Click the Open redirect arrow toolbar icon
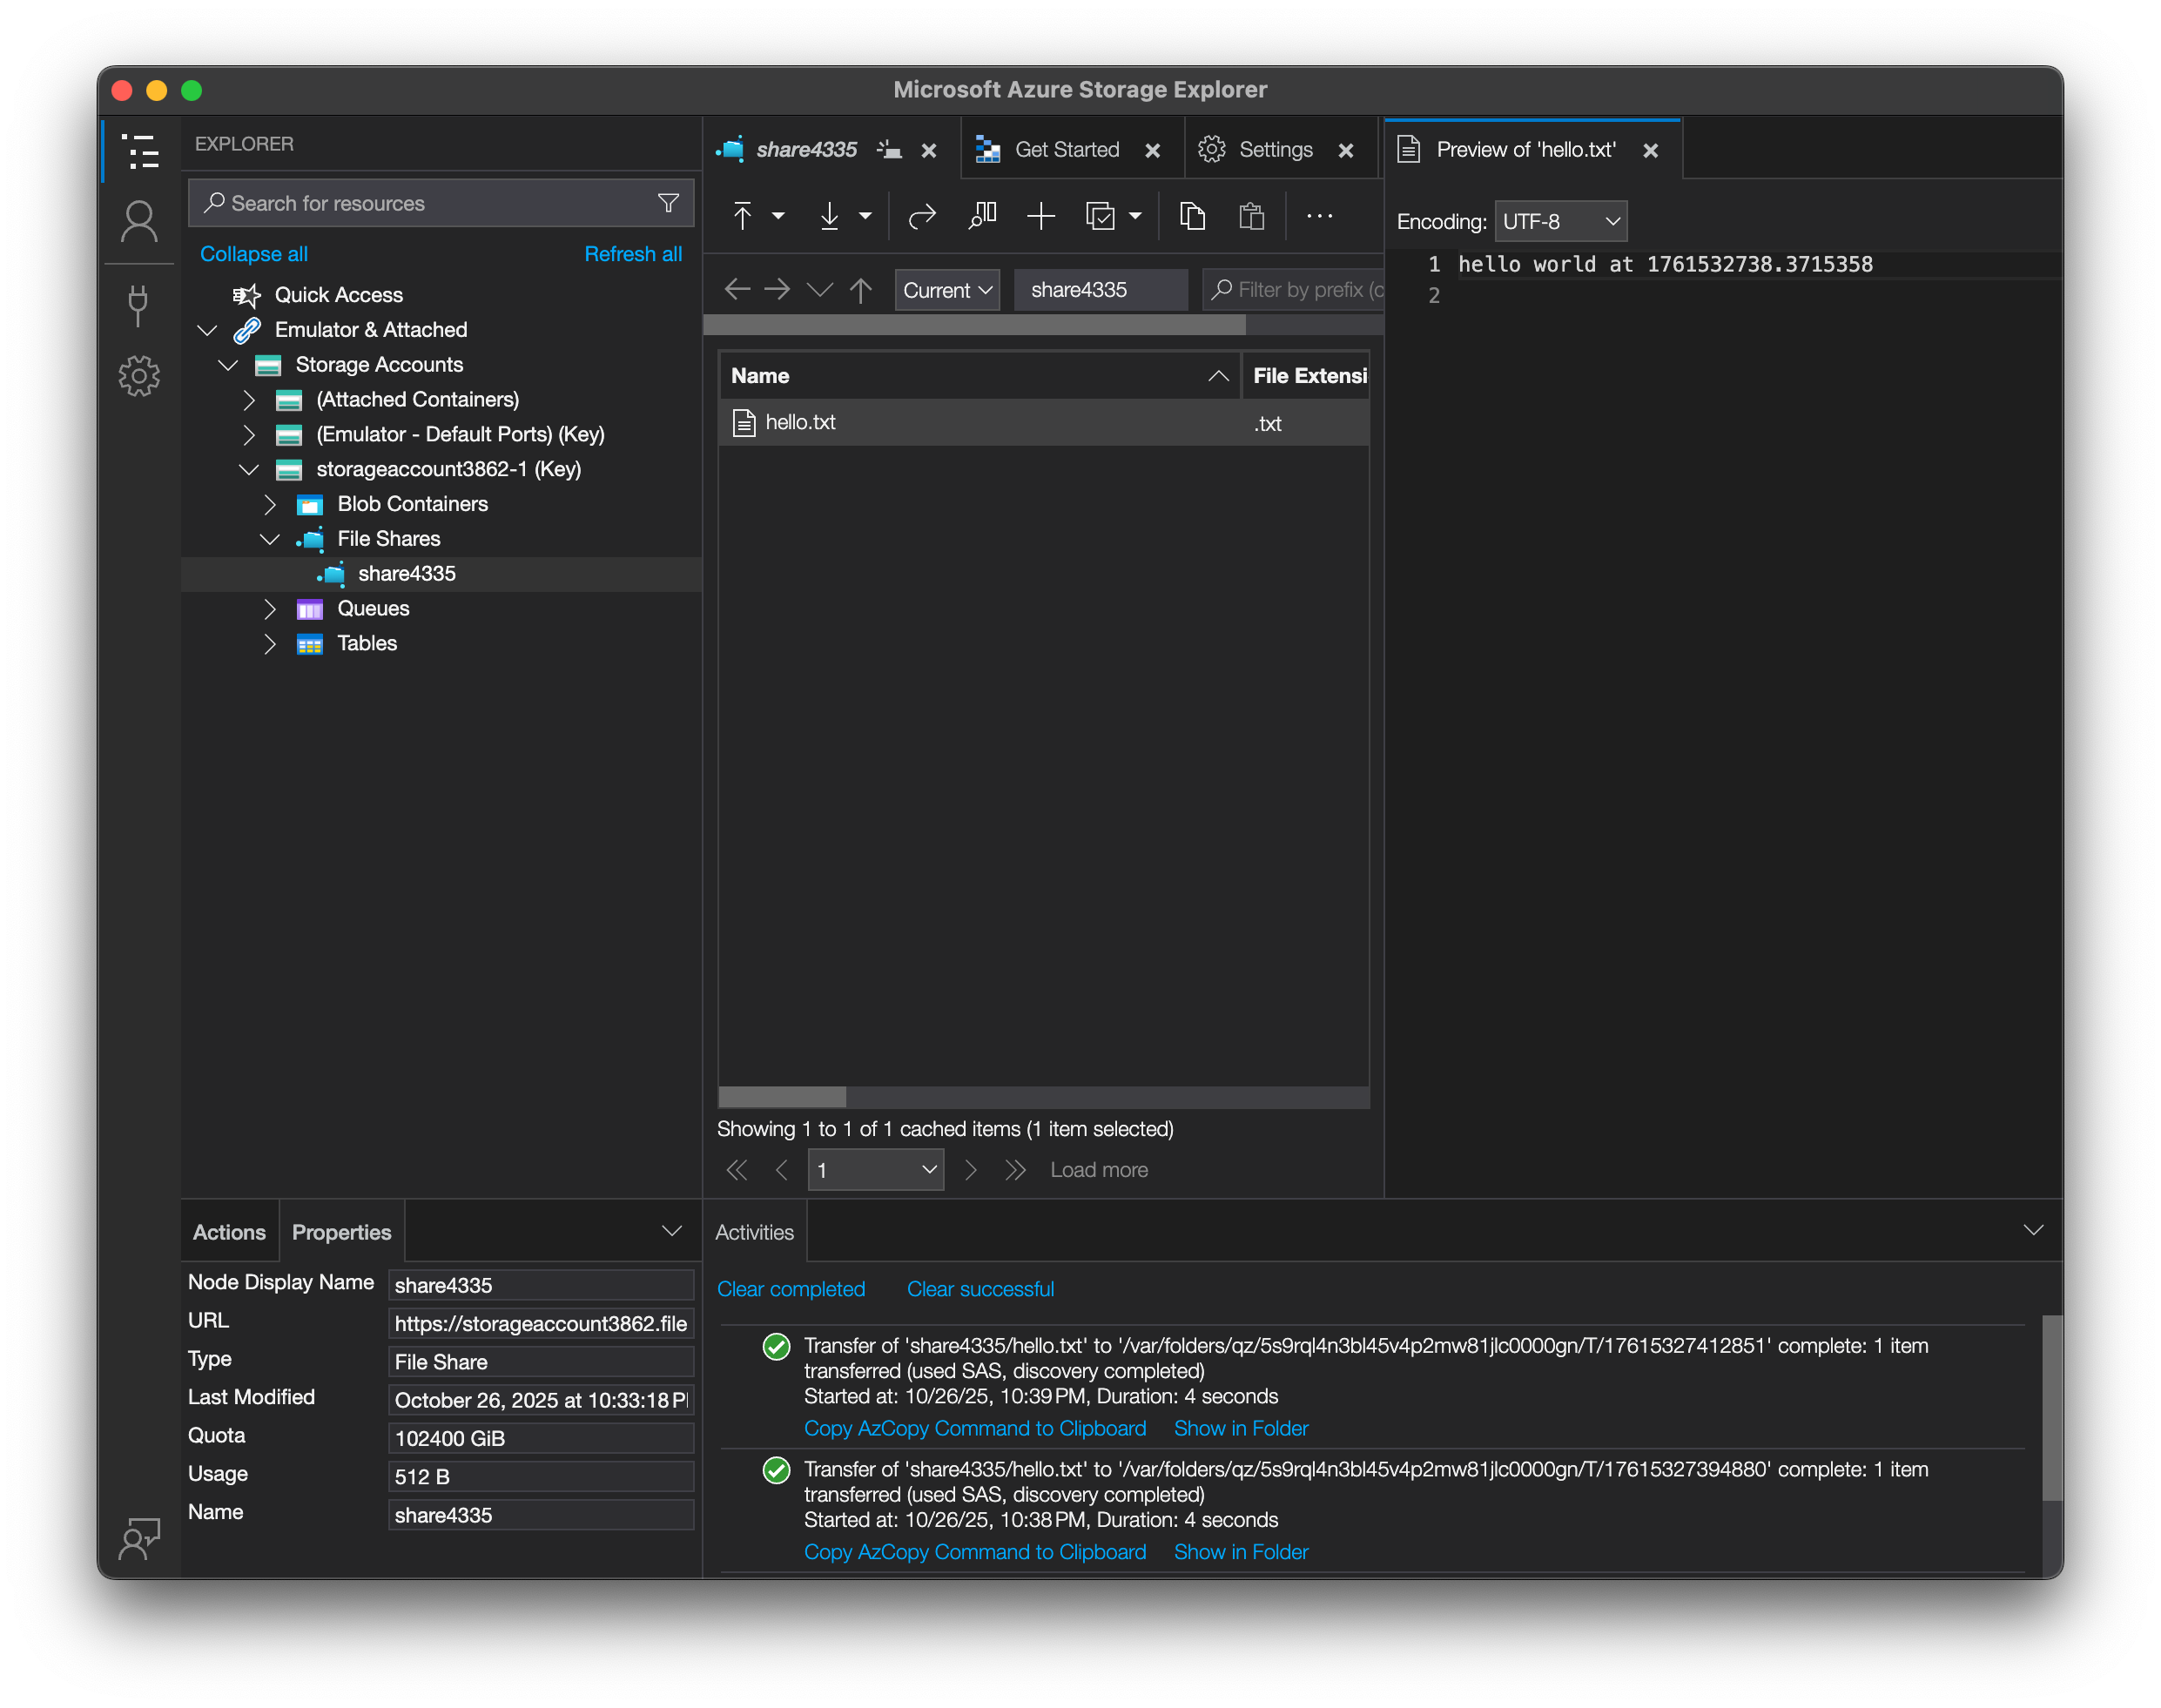This screenshot has height=1708, width=2161. (x=921, y=216)
